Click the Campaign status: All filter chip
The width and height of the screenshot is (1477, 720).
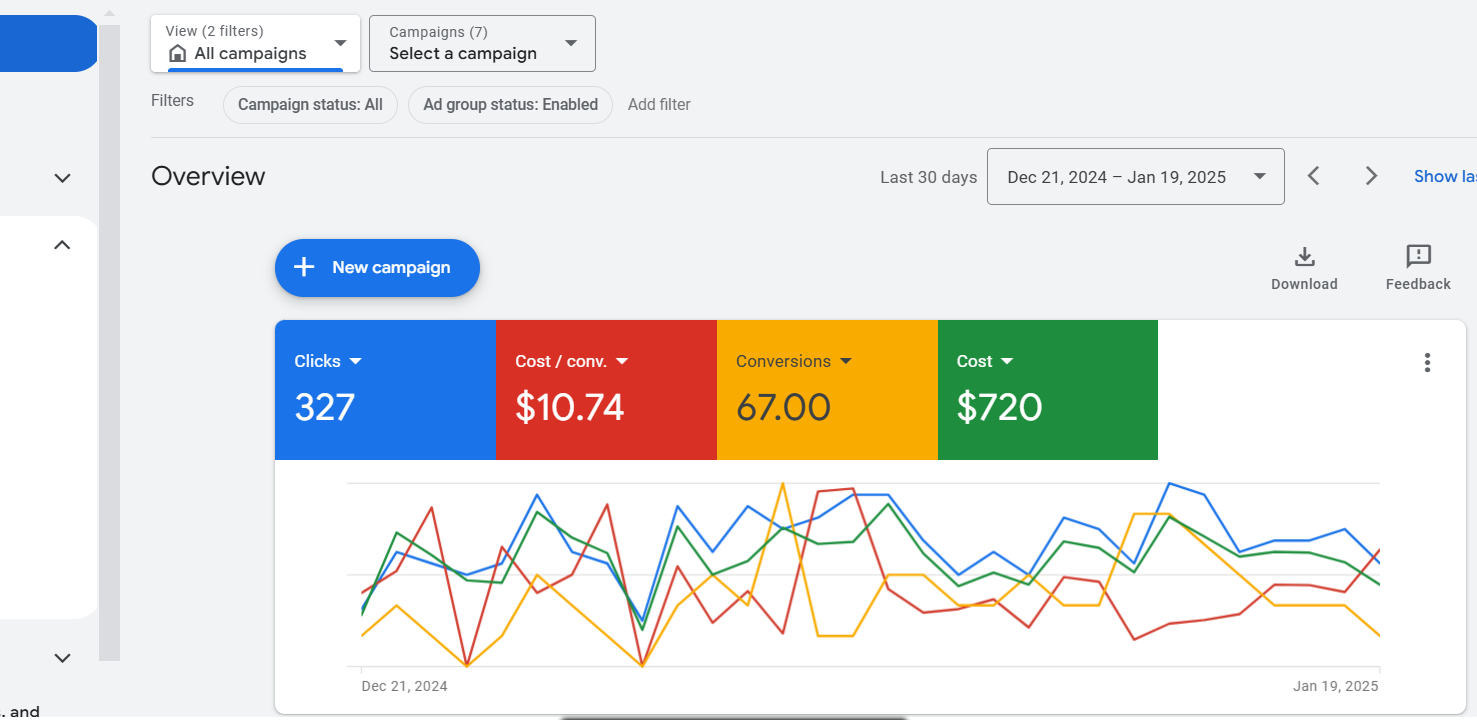point(310,105)
